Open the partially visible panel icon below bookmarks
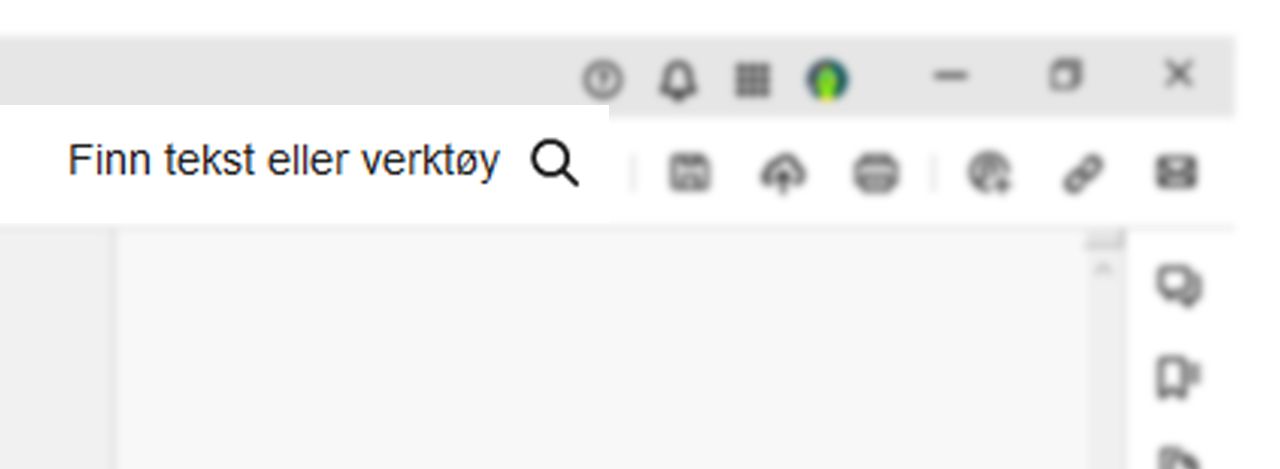1280x469 pixels. tap(1180, 460)
